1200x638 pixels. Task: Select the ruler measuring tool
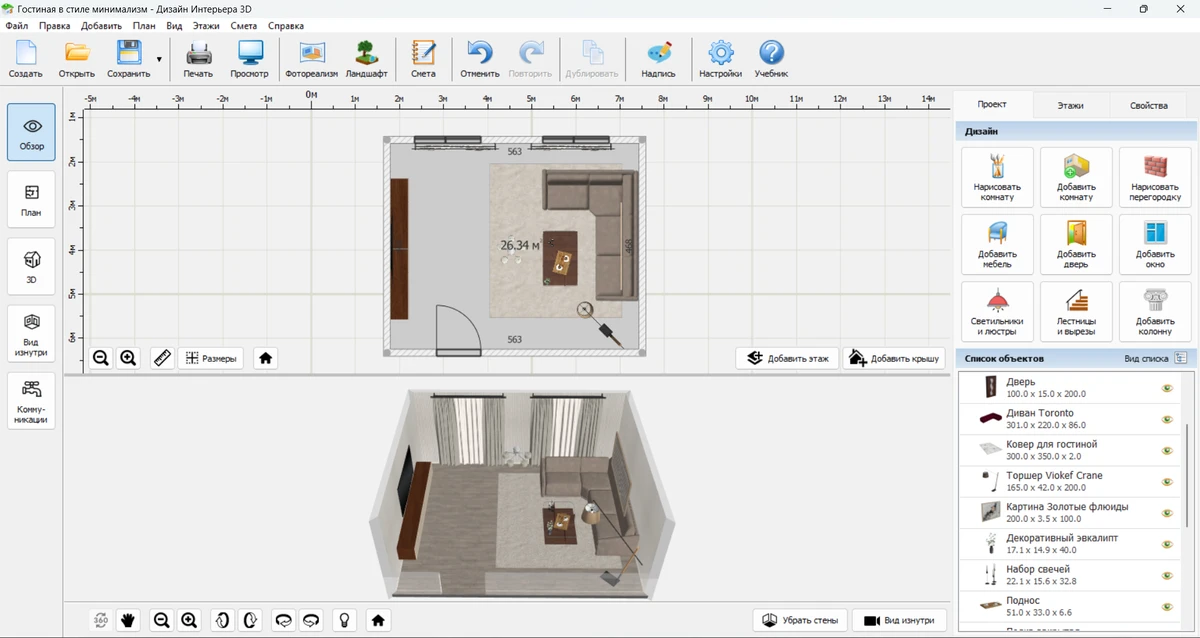pos(163,358)
